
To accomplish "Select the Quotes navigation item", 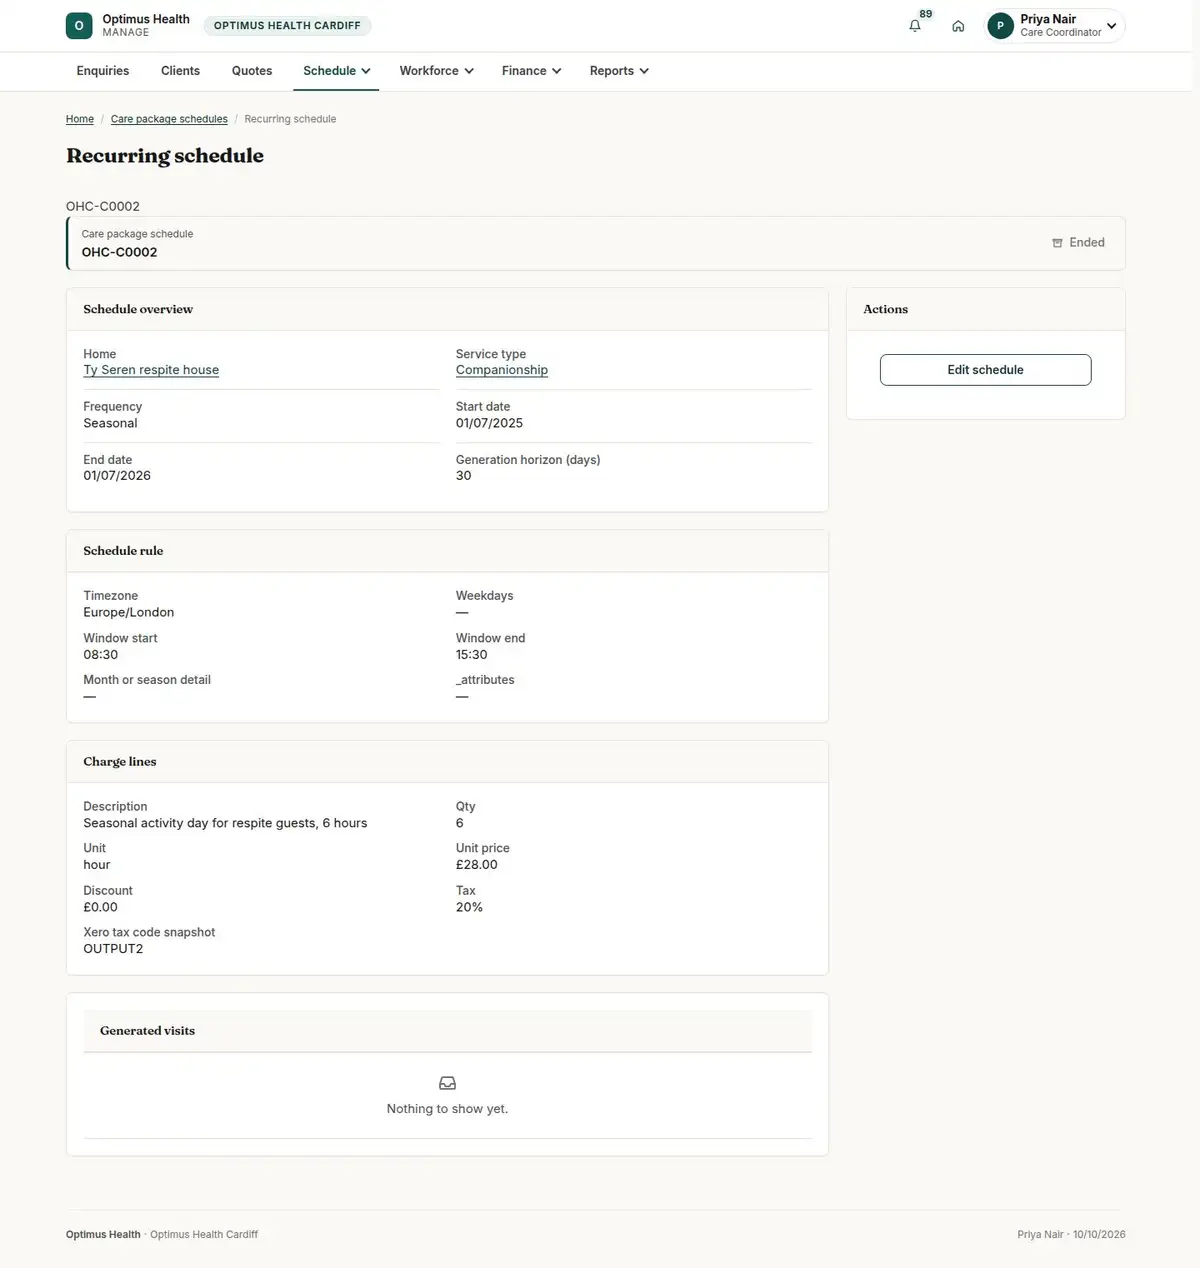I will (252, 71).
